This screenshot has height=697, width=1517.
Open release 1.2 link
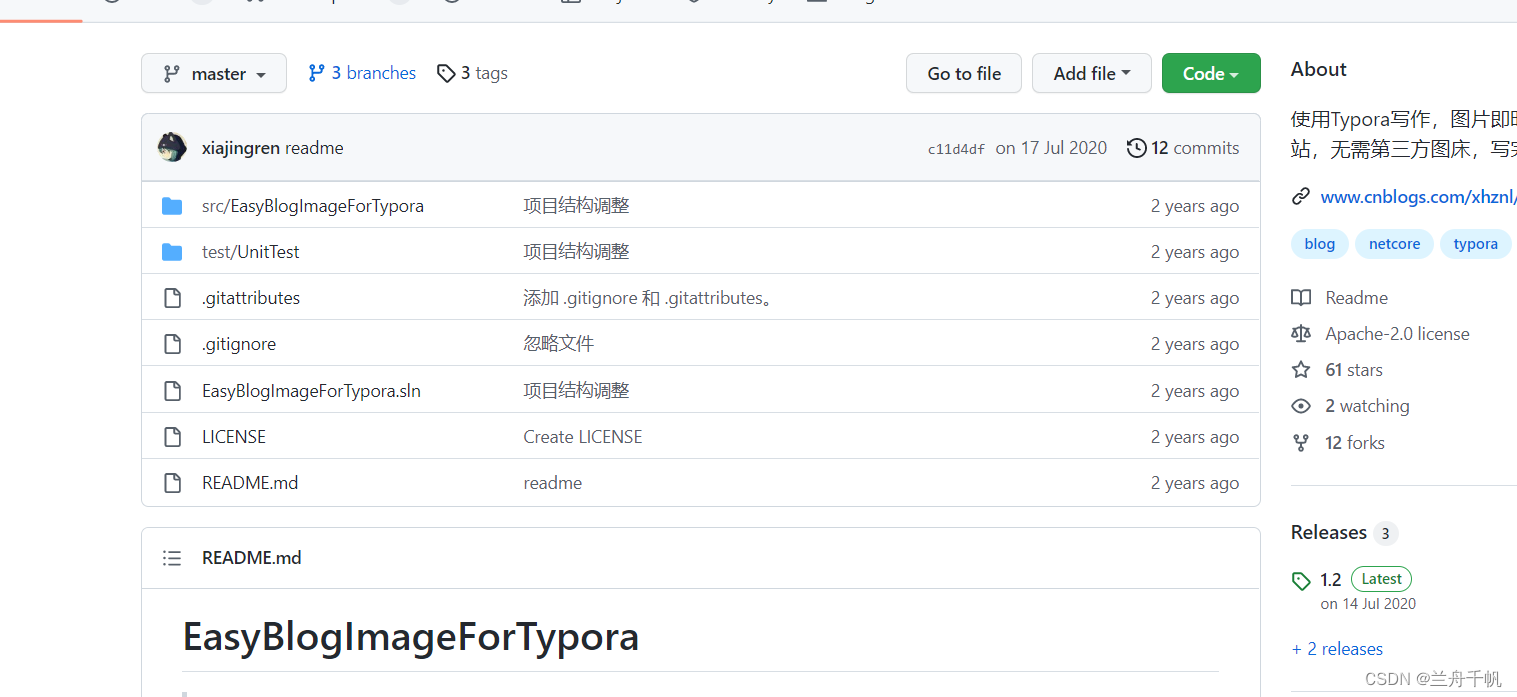[1330, 579]
